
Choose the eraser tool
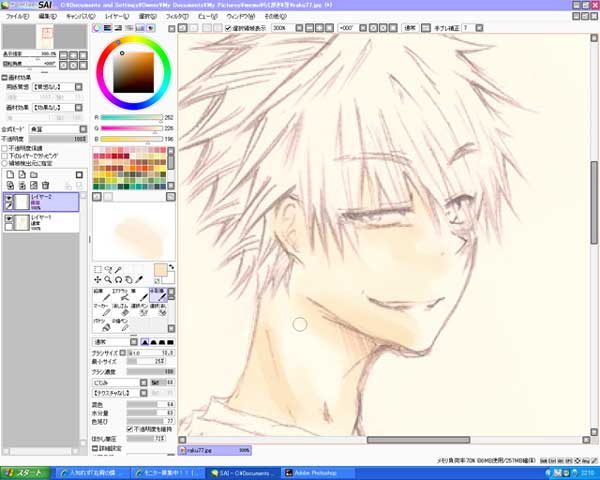point(121,310)
